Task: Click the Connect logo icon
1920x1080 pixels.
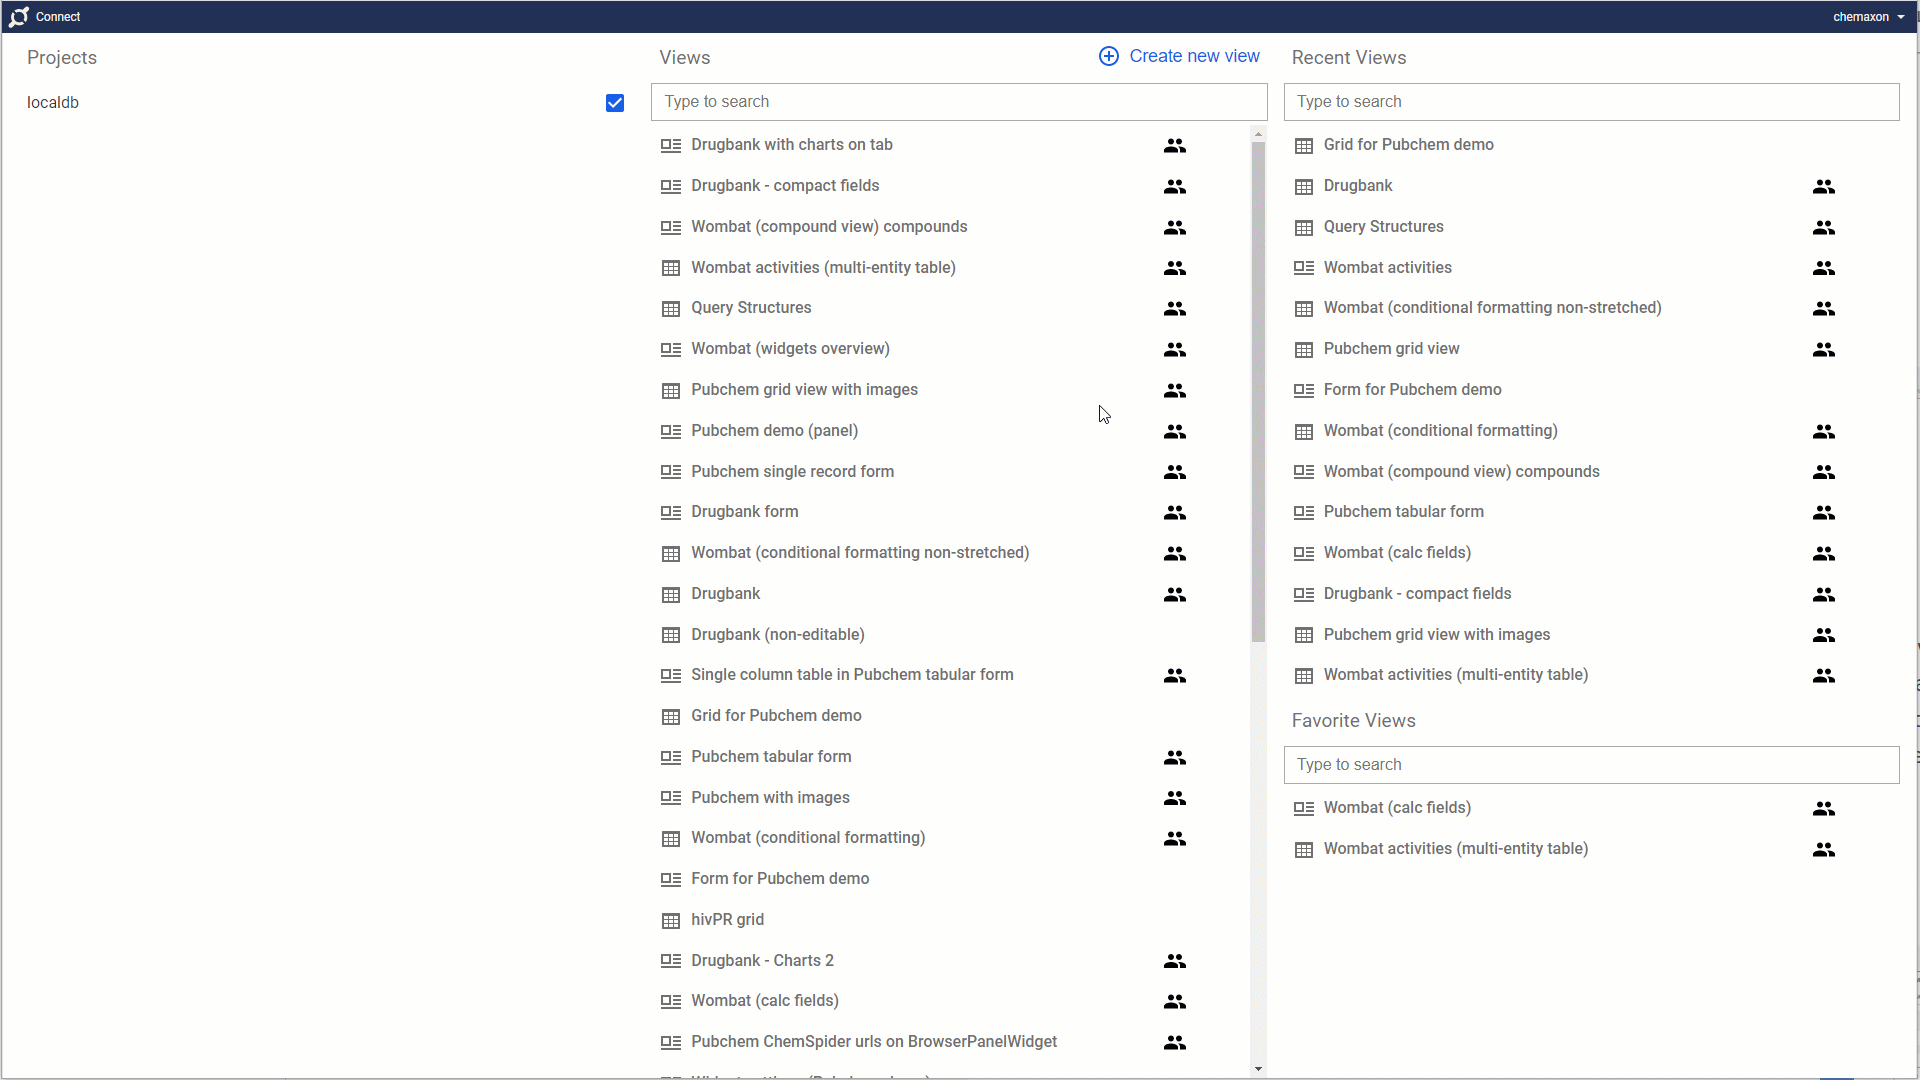Action: (x=19, y=17)
